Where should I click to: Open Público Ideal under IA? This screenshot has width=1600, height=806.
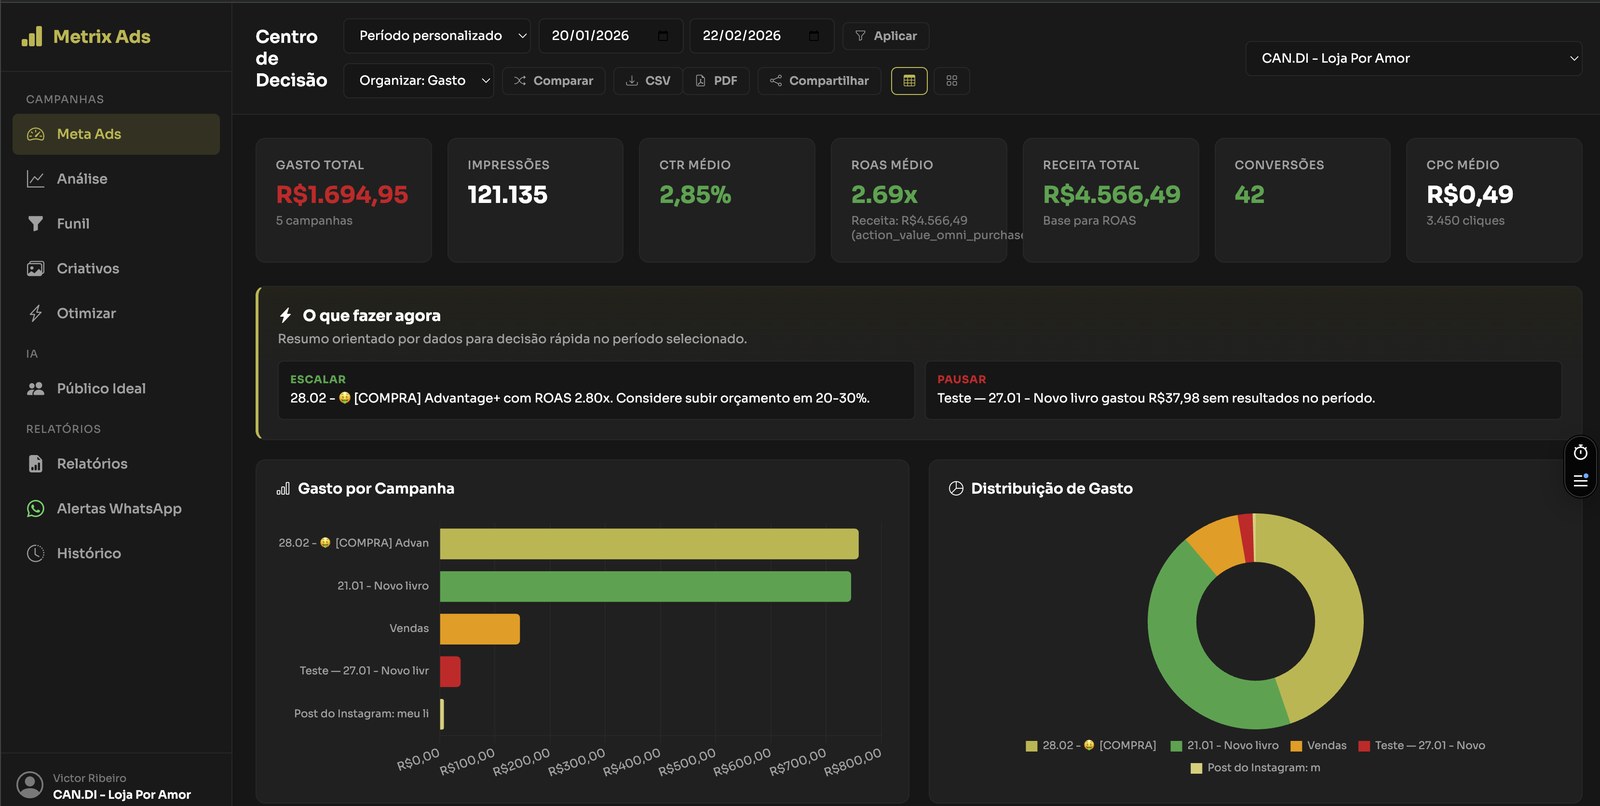pos(116,388)
